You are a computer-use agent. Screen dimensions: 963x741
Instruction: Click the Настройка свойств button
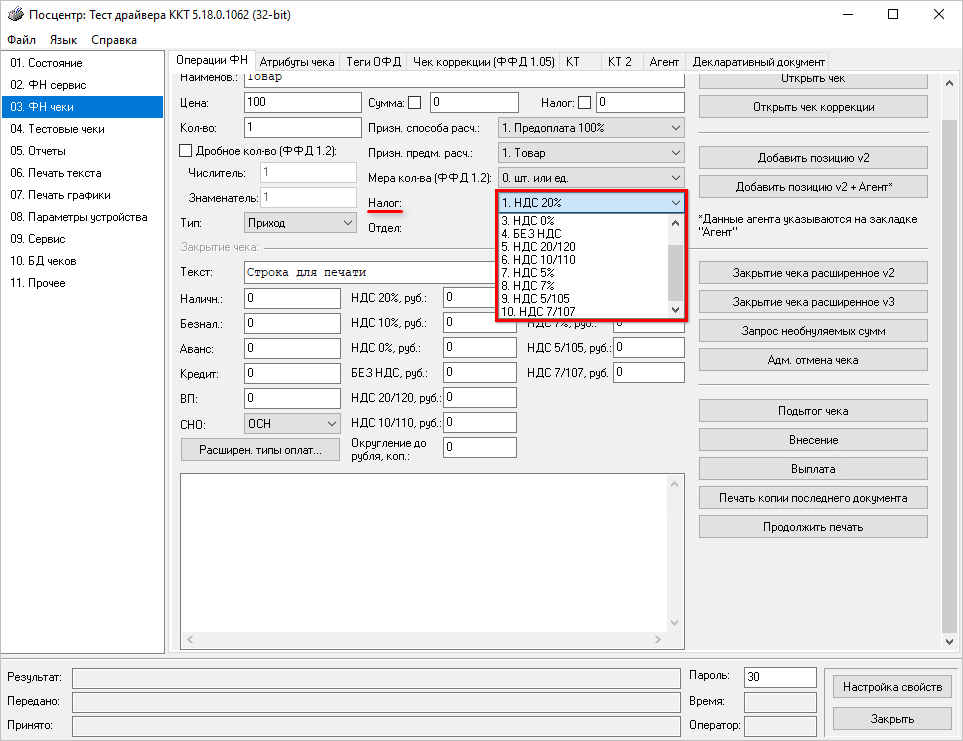click(x=892, y=687)
